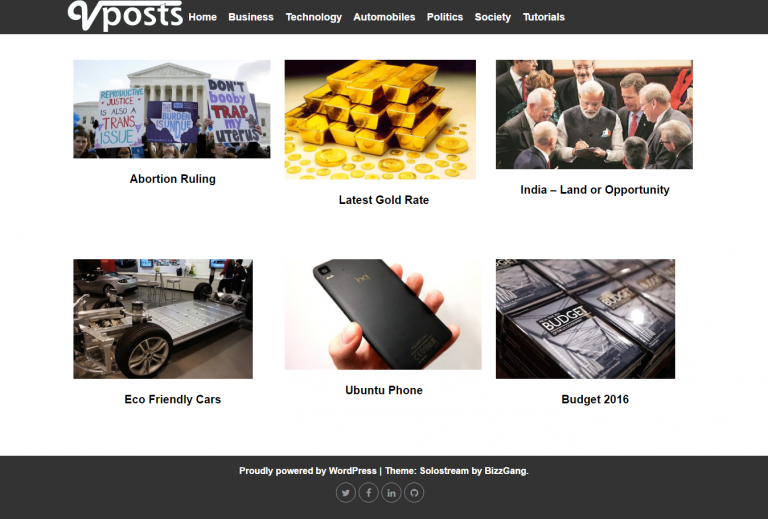The height and width of the screenshot is (519, 768).
Task: Navigate to the Automobiles category
Action: coord(384,17)
